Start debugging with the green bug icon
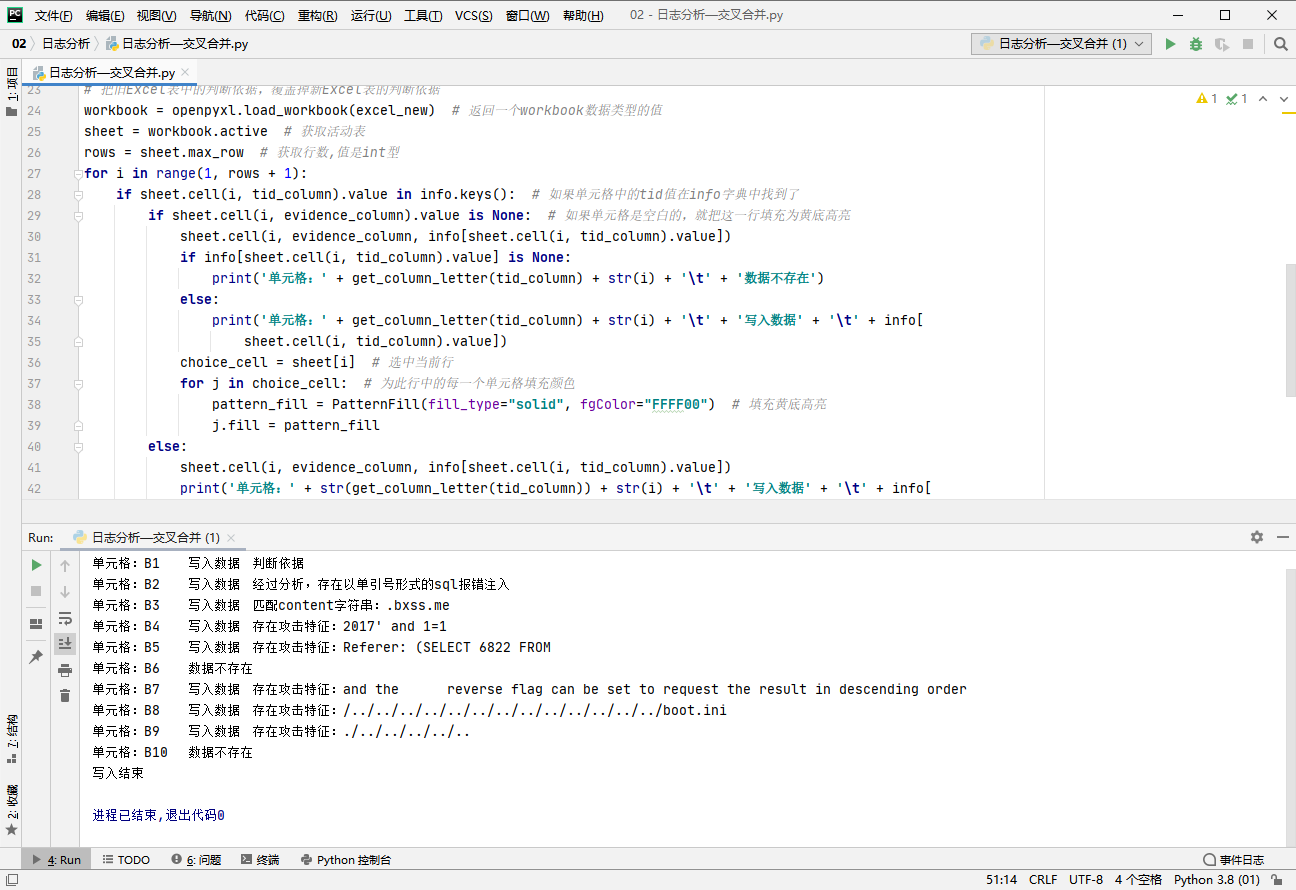This screenshot has width=1296, height=890. [x=1196, y=44]
